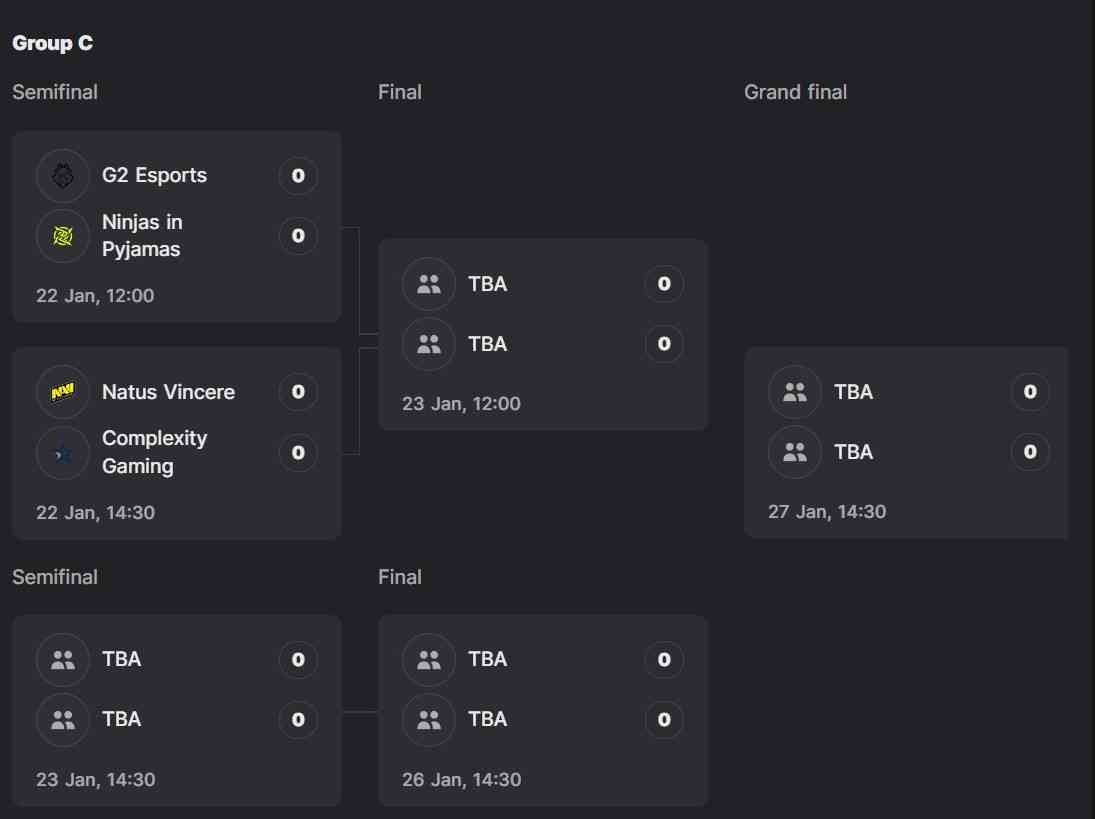This screenshot has width=1095, height=819.
Task: Click the top TBA placeholder icon in the Final
Action: click(x=428, y=283)
